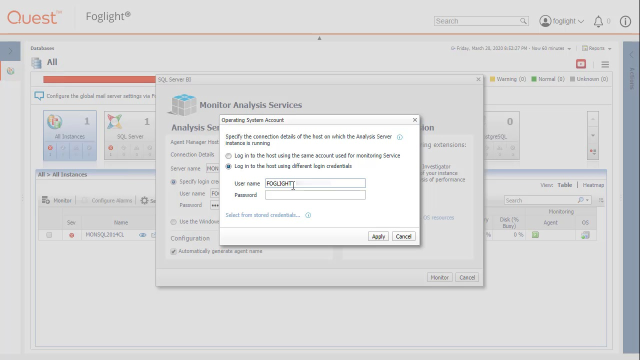Open the table search options dropdown arrow

click(x=587, y=200)
